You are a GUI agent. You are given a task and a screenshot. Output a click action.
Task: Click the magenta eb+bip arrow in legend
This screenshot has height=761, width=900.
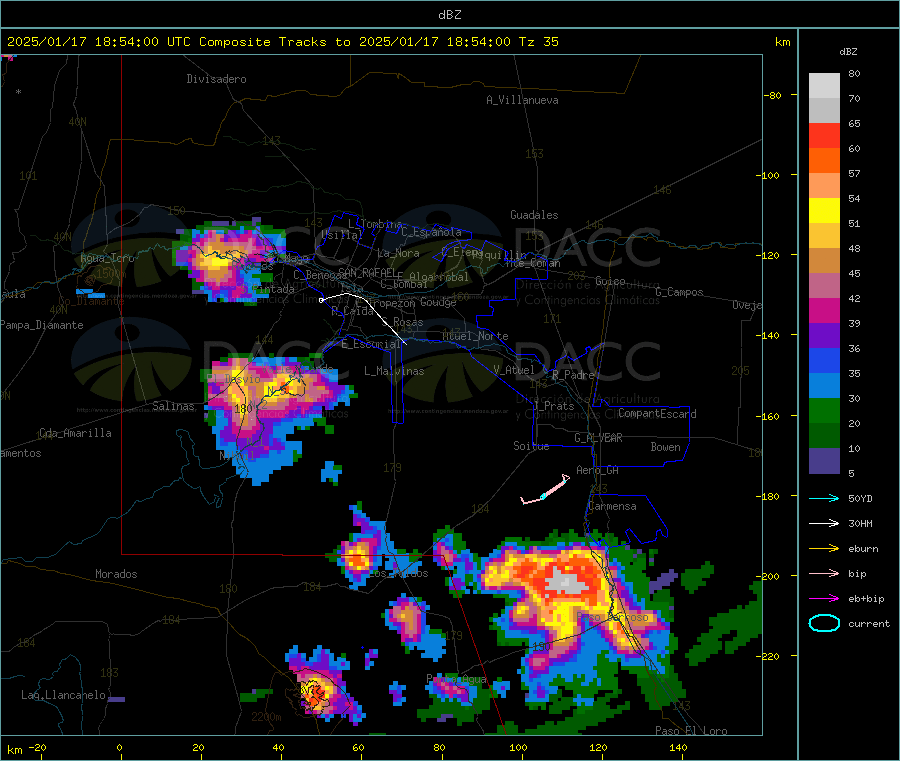click(824, 598)
